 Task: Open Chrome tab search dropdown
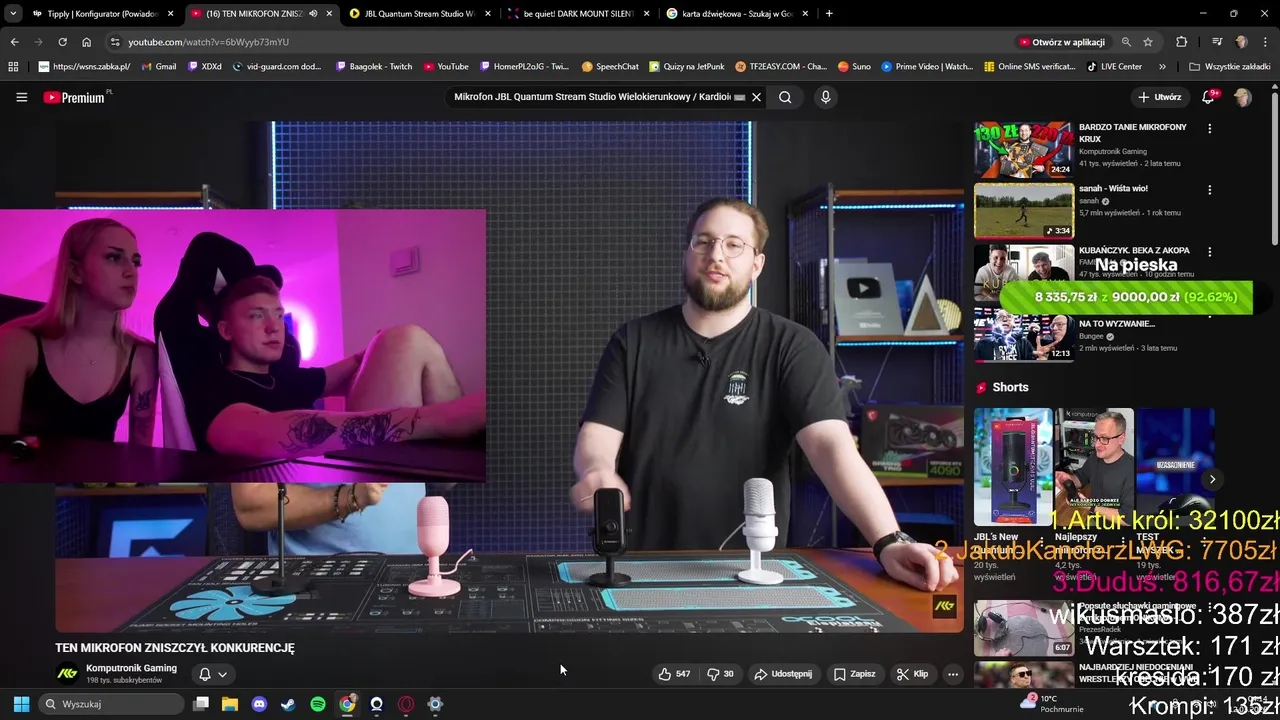pyautogui.click(x=13, y=14)
